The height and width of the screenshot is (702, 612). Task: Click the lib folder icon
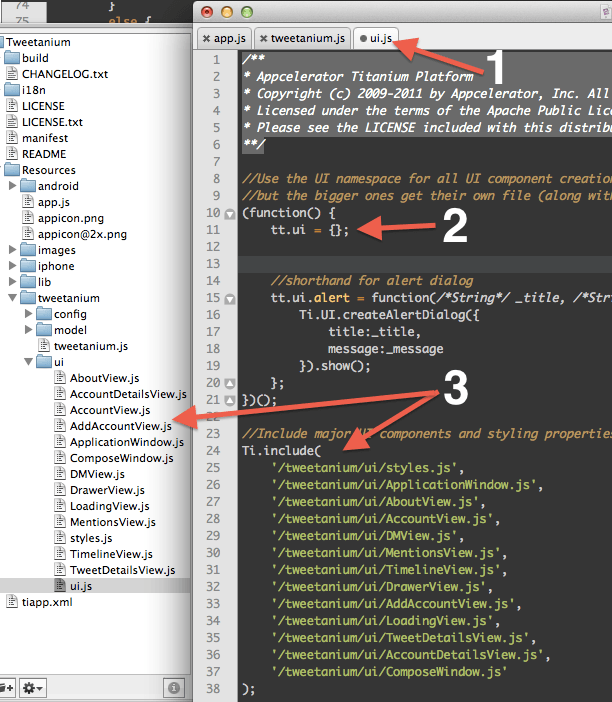(x=28, y=282)
